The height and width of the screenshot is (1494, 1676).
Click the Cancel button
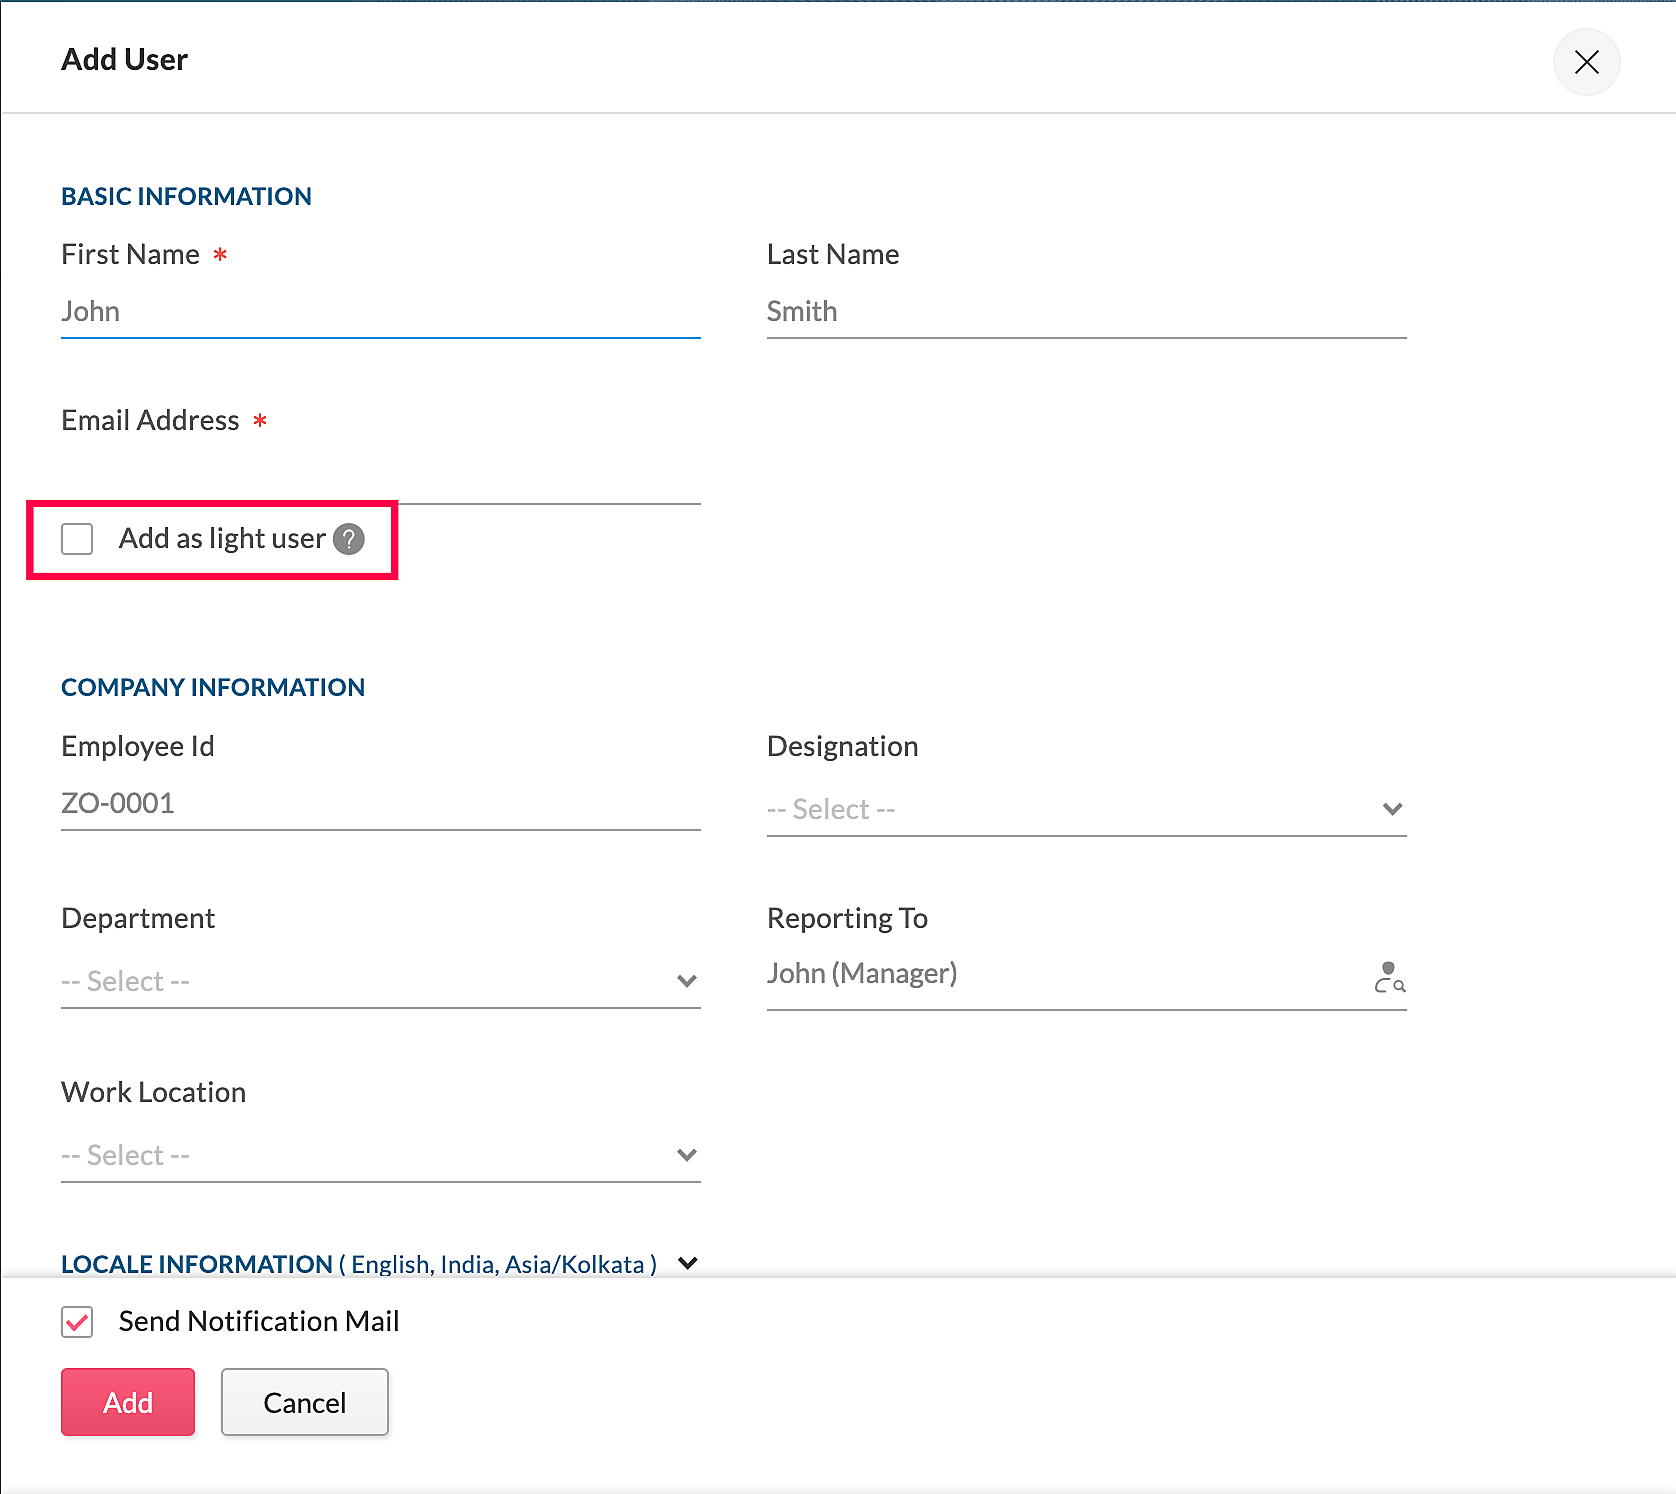(304, 1402)
